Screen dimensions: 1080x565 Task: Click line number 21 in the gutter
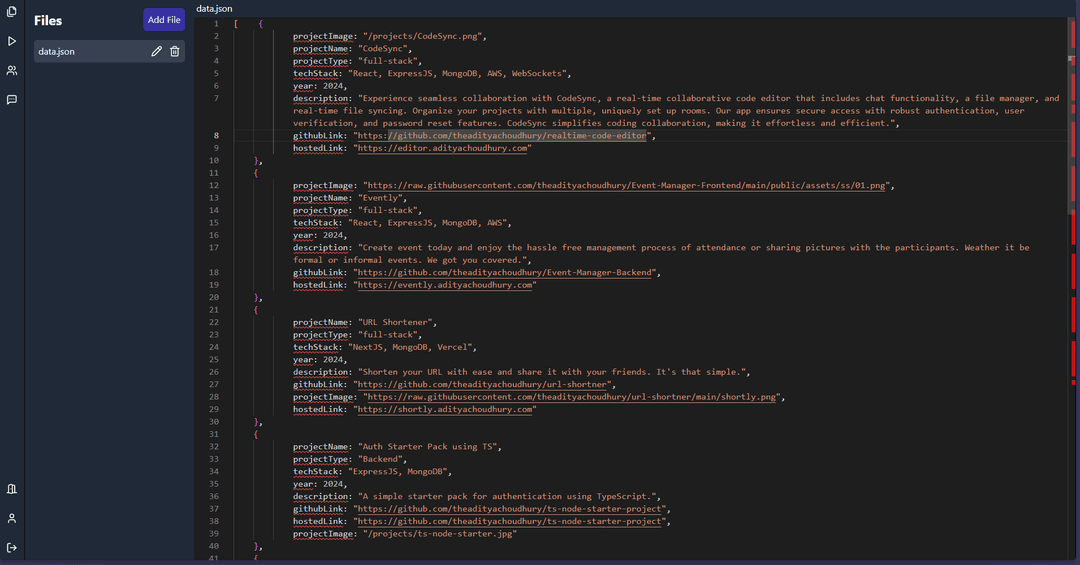tap(214, 310)
